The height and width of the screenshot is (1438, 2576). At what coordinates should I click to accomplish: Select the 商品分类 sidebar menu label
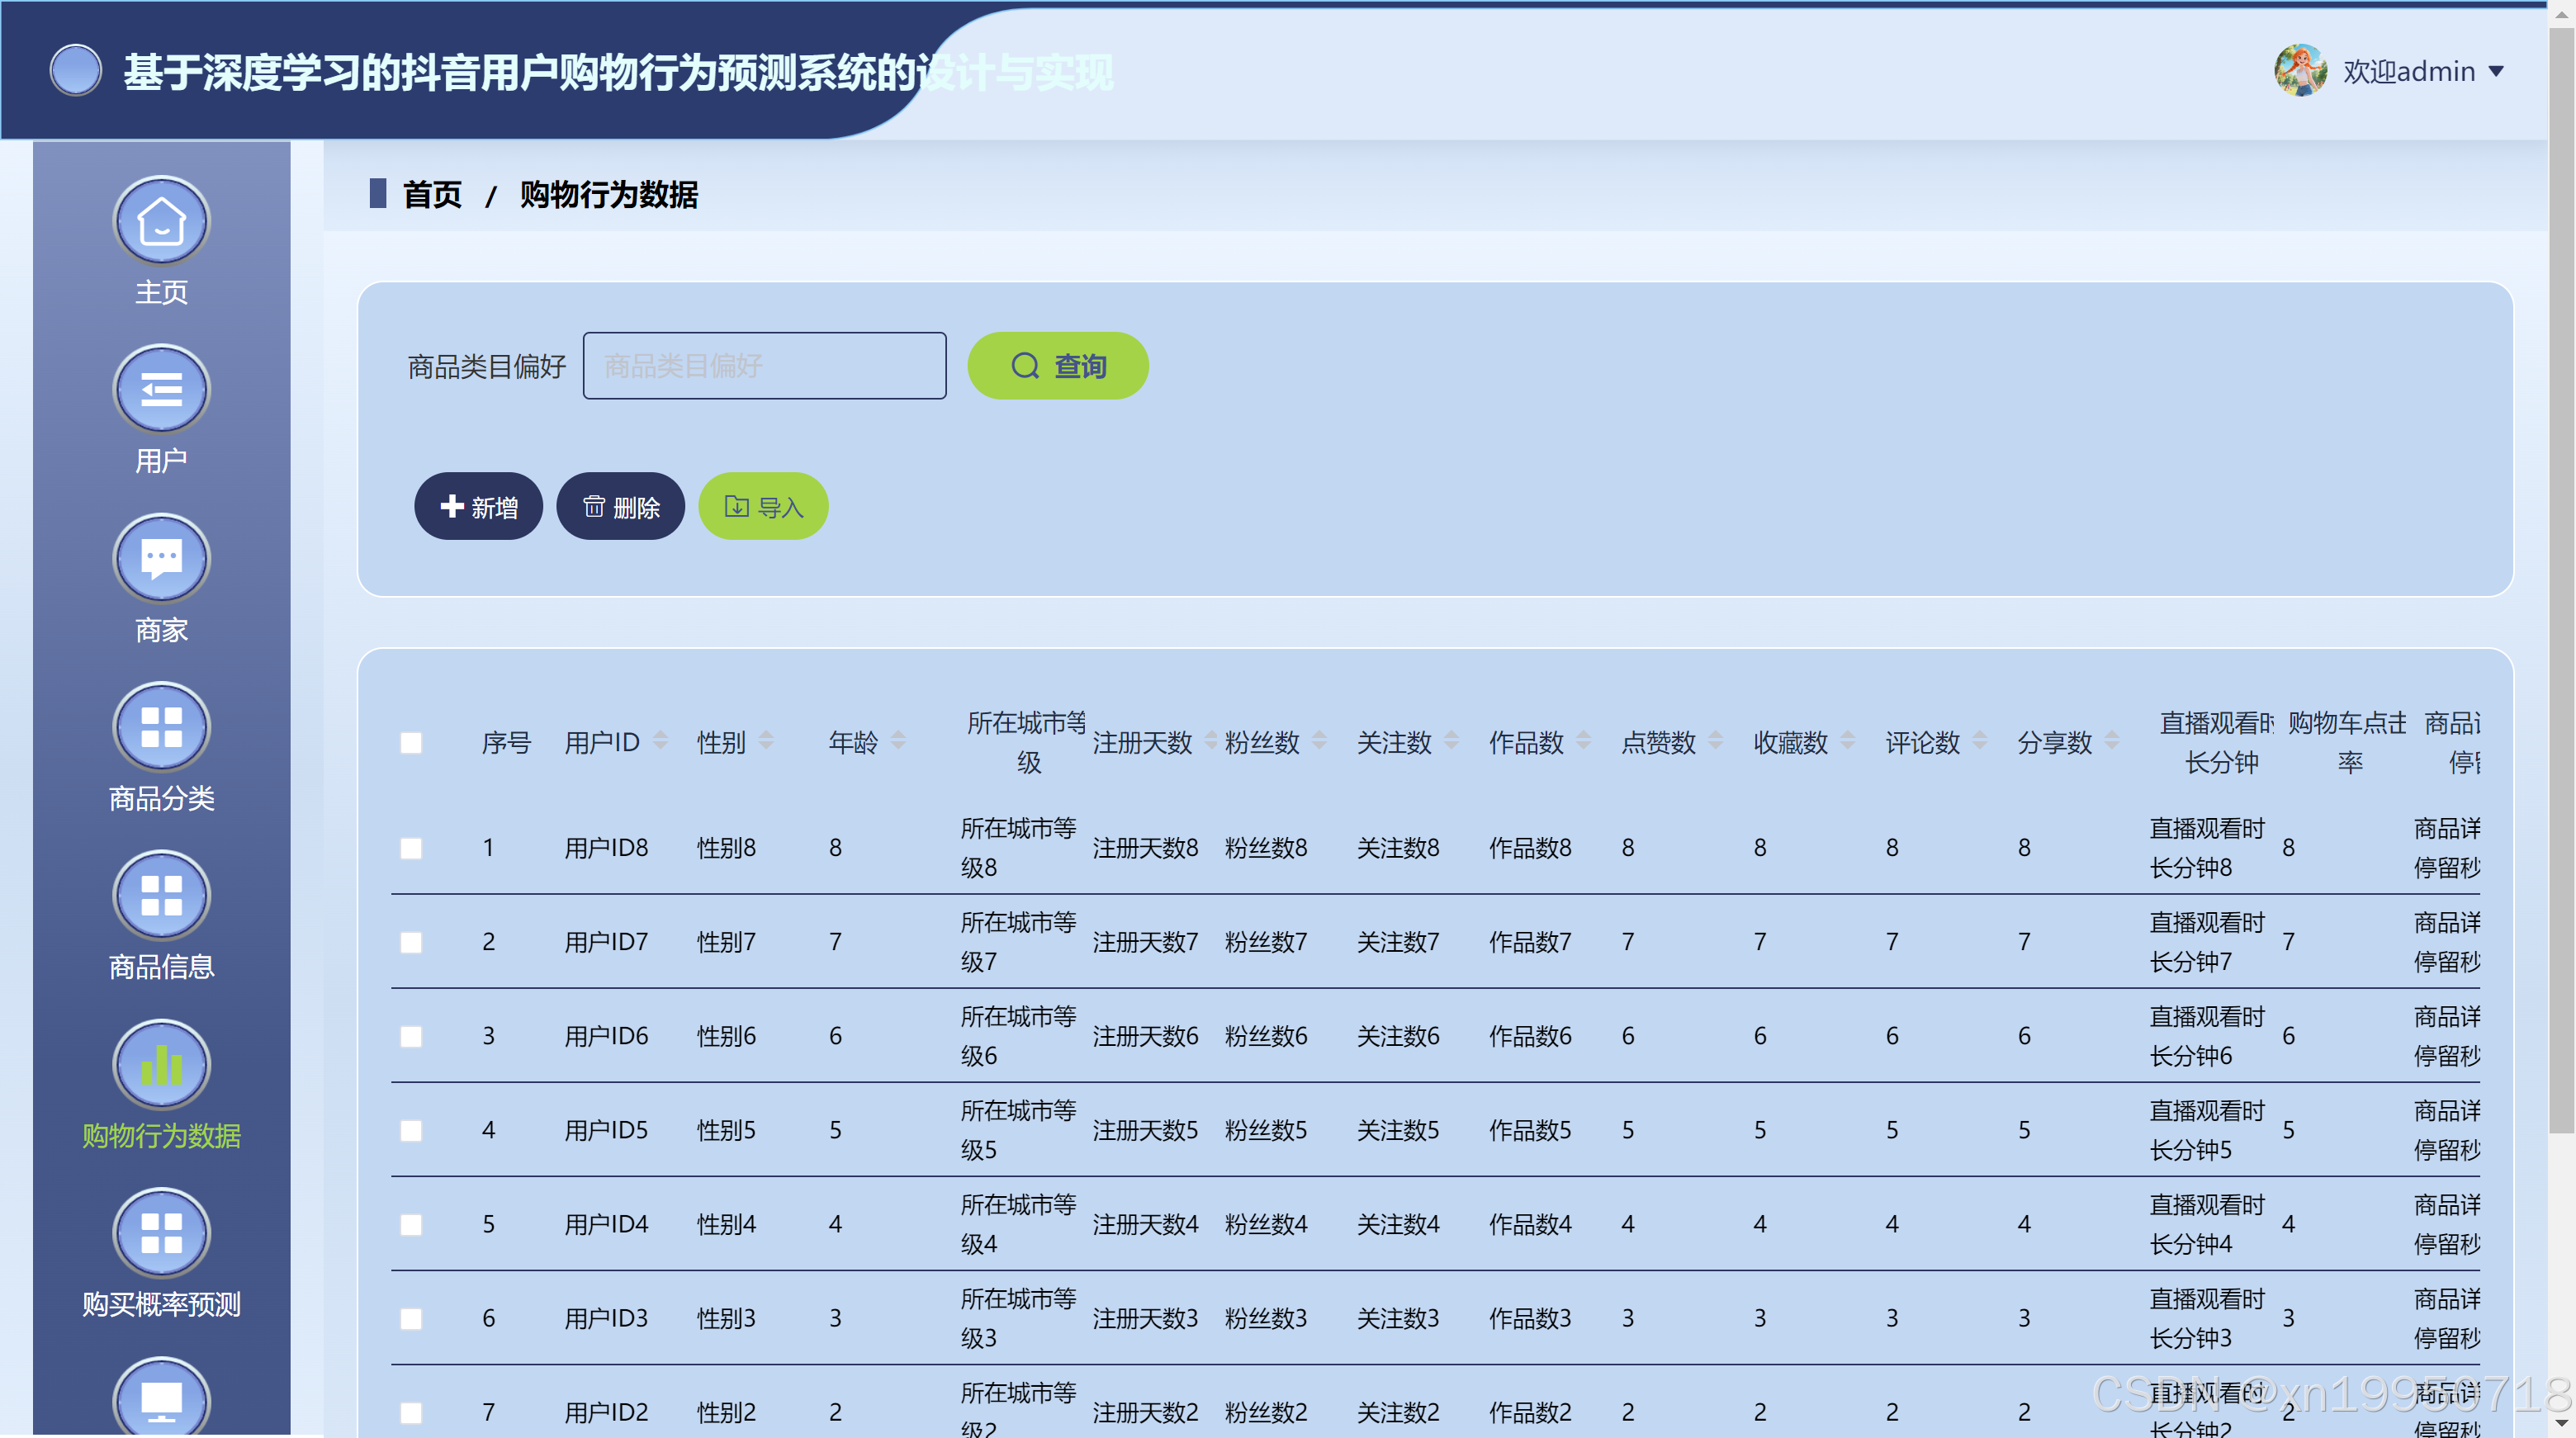pos(161,799)
